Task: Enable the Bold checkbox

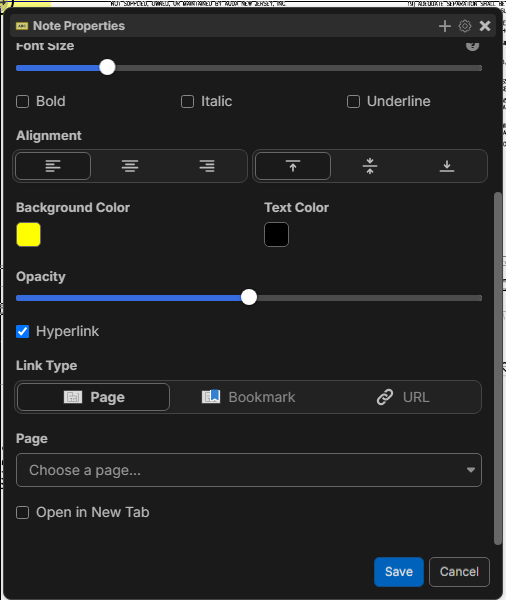Action: pyautogui.click(x=23, y=102)
